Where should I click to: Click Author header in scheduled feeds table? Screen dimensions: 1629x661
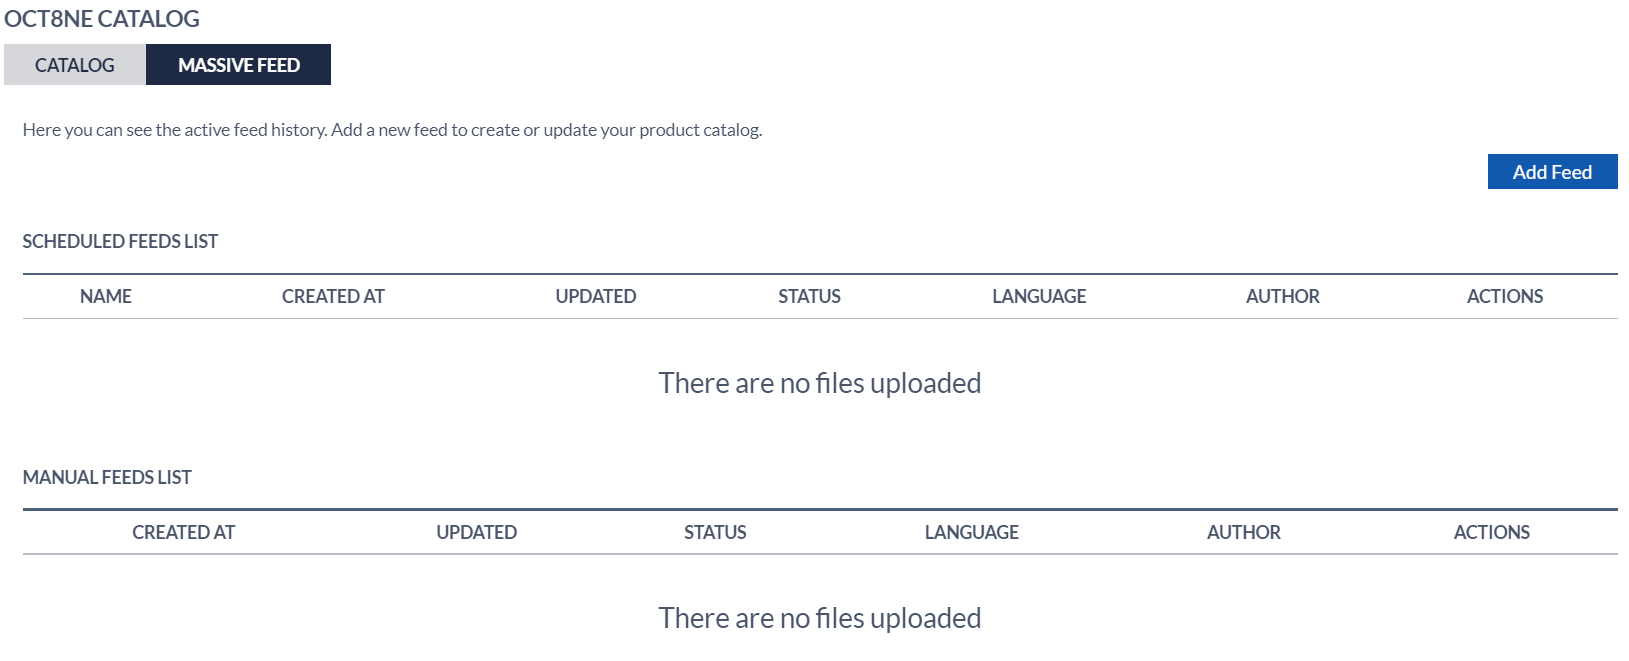(1282, 296)
